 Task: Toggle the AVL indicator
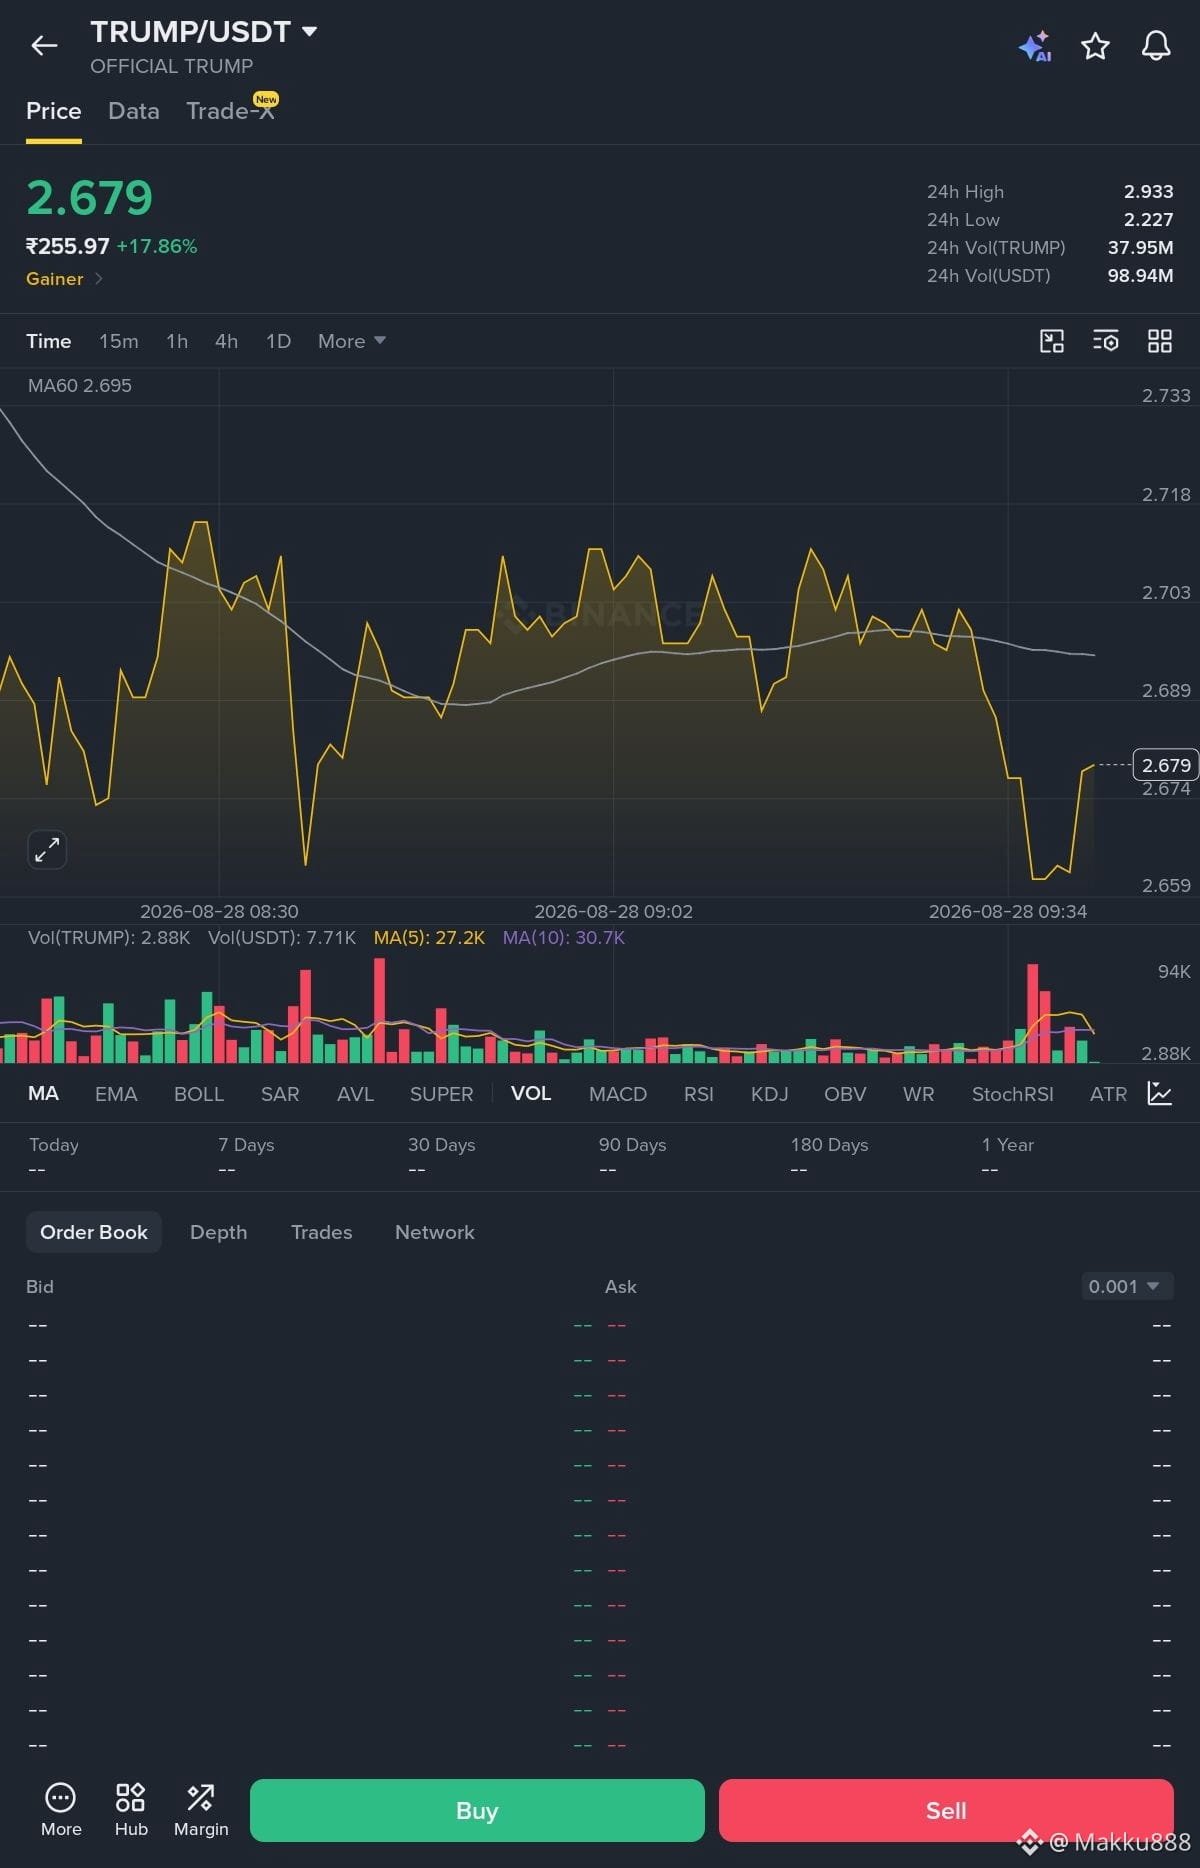point(356,1094)
